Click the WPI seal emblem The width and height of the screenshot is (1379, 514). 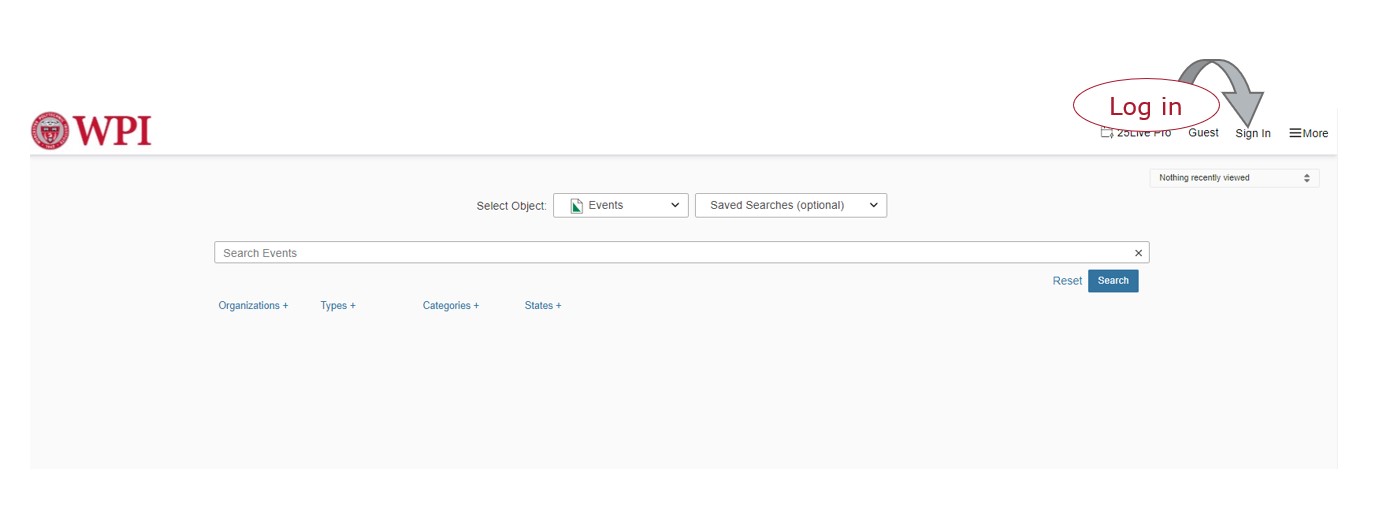pyautogui.click(x=50, y=131)
